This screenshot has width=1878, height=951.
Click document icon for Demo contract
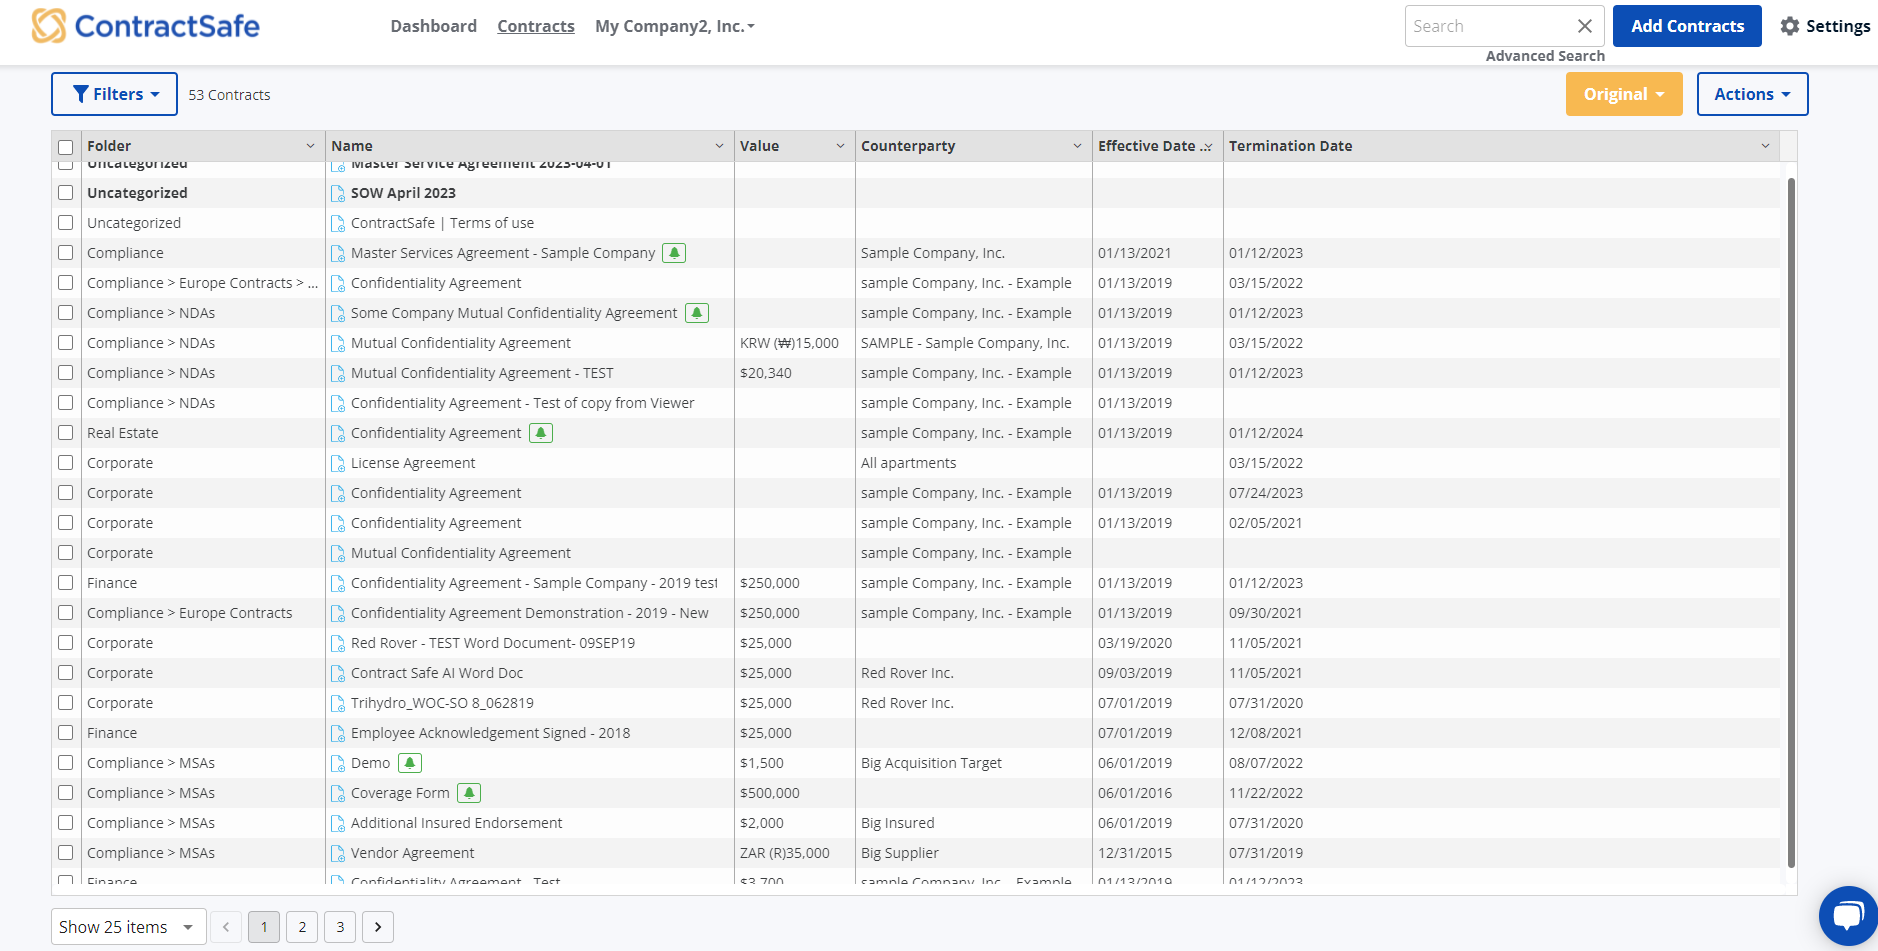click(338, 763)
